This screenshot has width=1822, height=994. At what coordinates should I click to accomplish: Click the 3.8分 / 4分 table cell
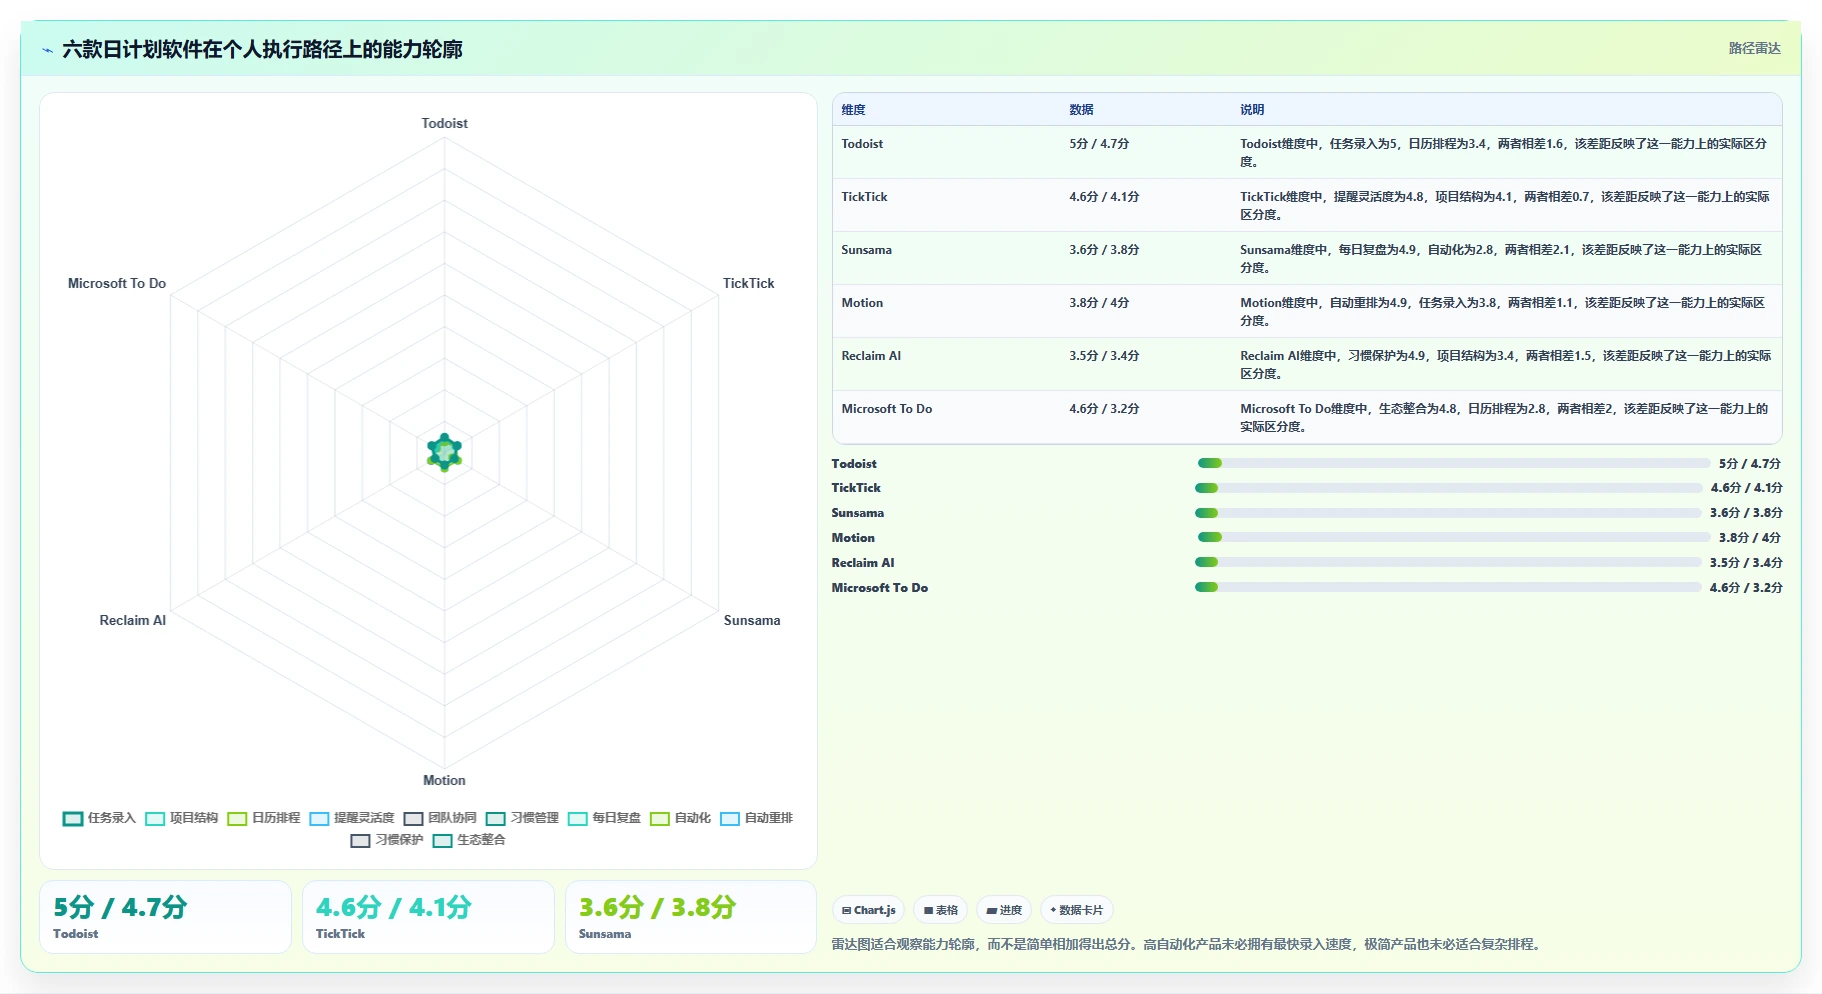pyautogui.click(x=1099, y=303)
